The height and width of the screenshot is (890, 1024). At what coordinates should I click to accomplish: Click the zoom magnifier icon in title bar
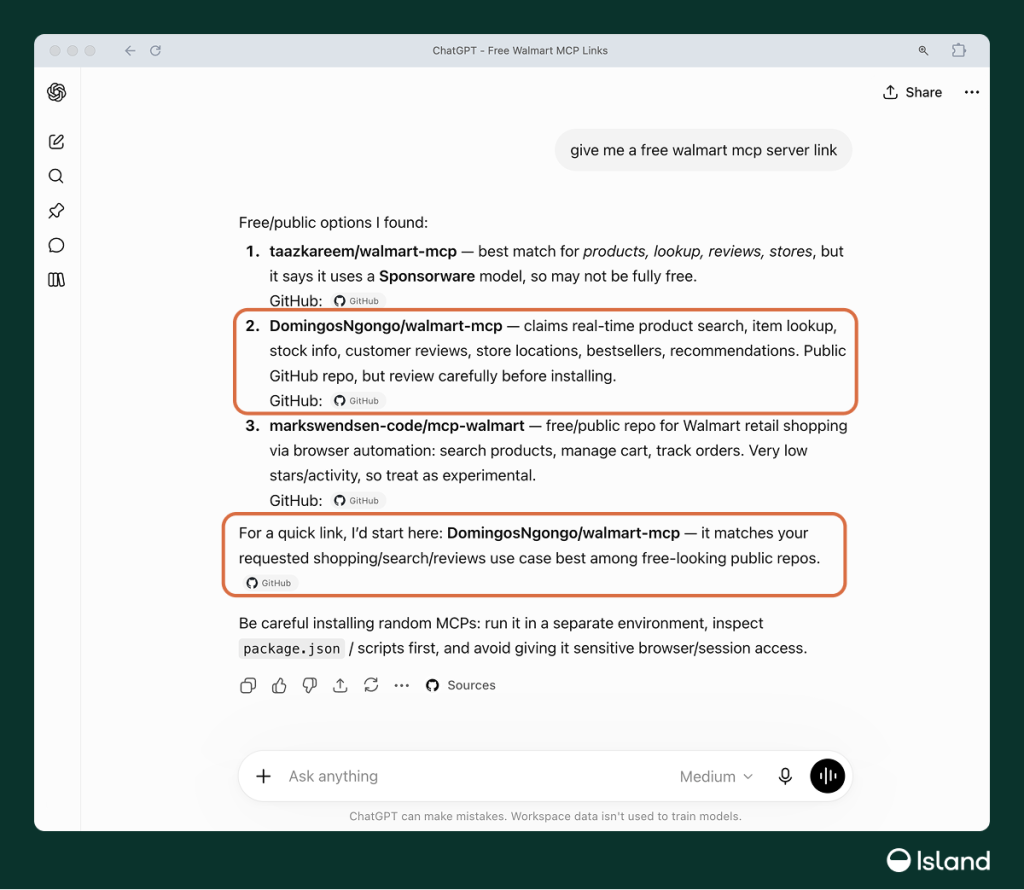click(x=923, y=50)
